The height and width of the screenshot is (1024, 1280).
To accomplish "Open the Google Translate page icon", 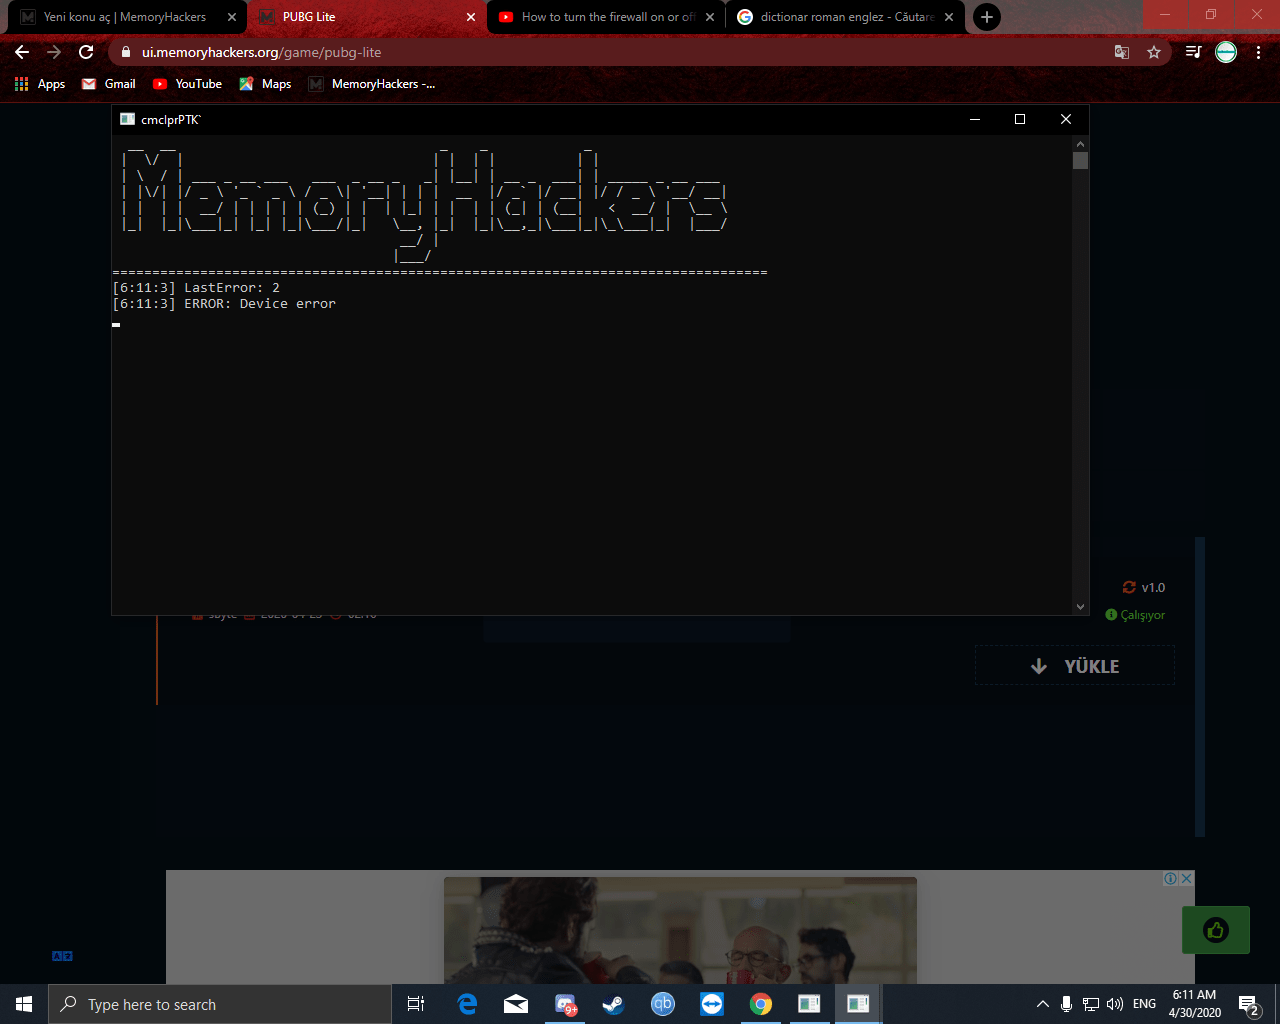I will point(1122,52).
